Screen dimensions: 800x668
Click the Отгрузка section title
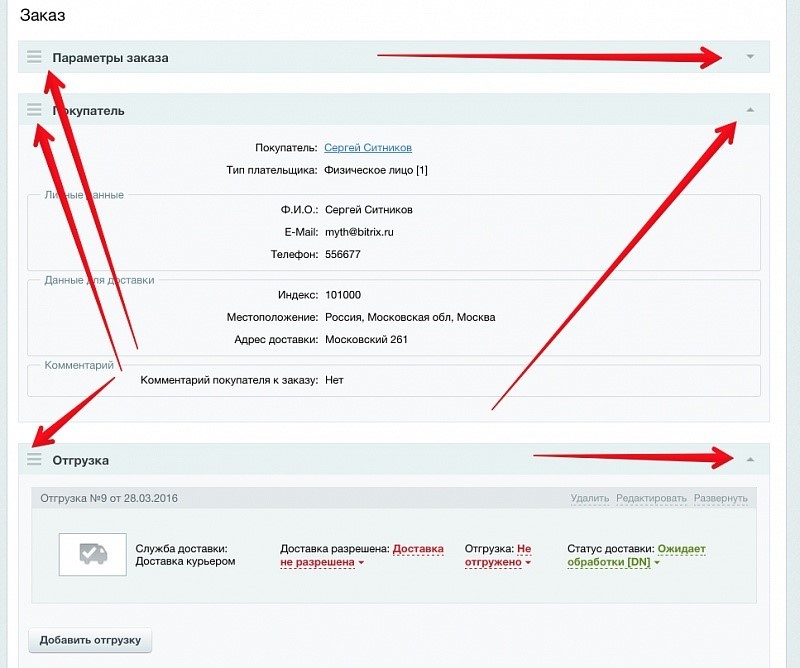pos(81,460)
